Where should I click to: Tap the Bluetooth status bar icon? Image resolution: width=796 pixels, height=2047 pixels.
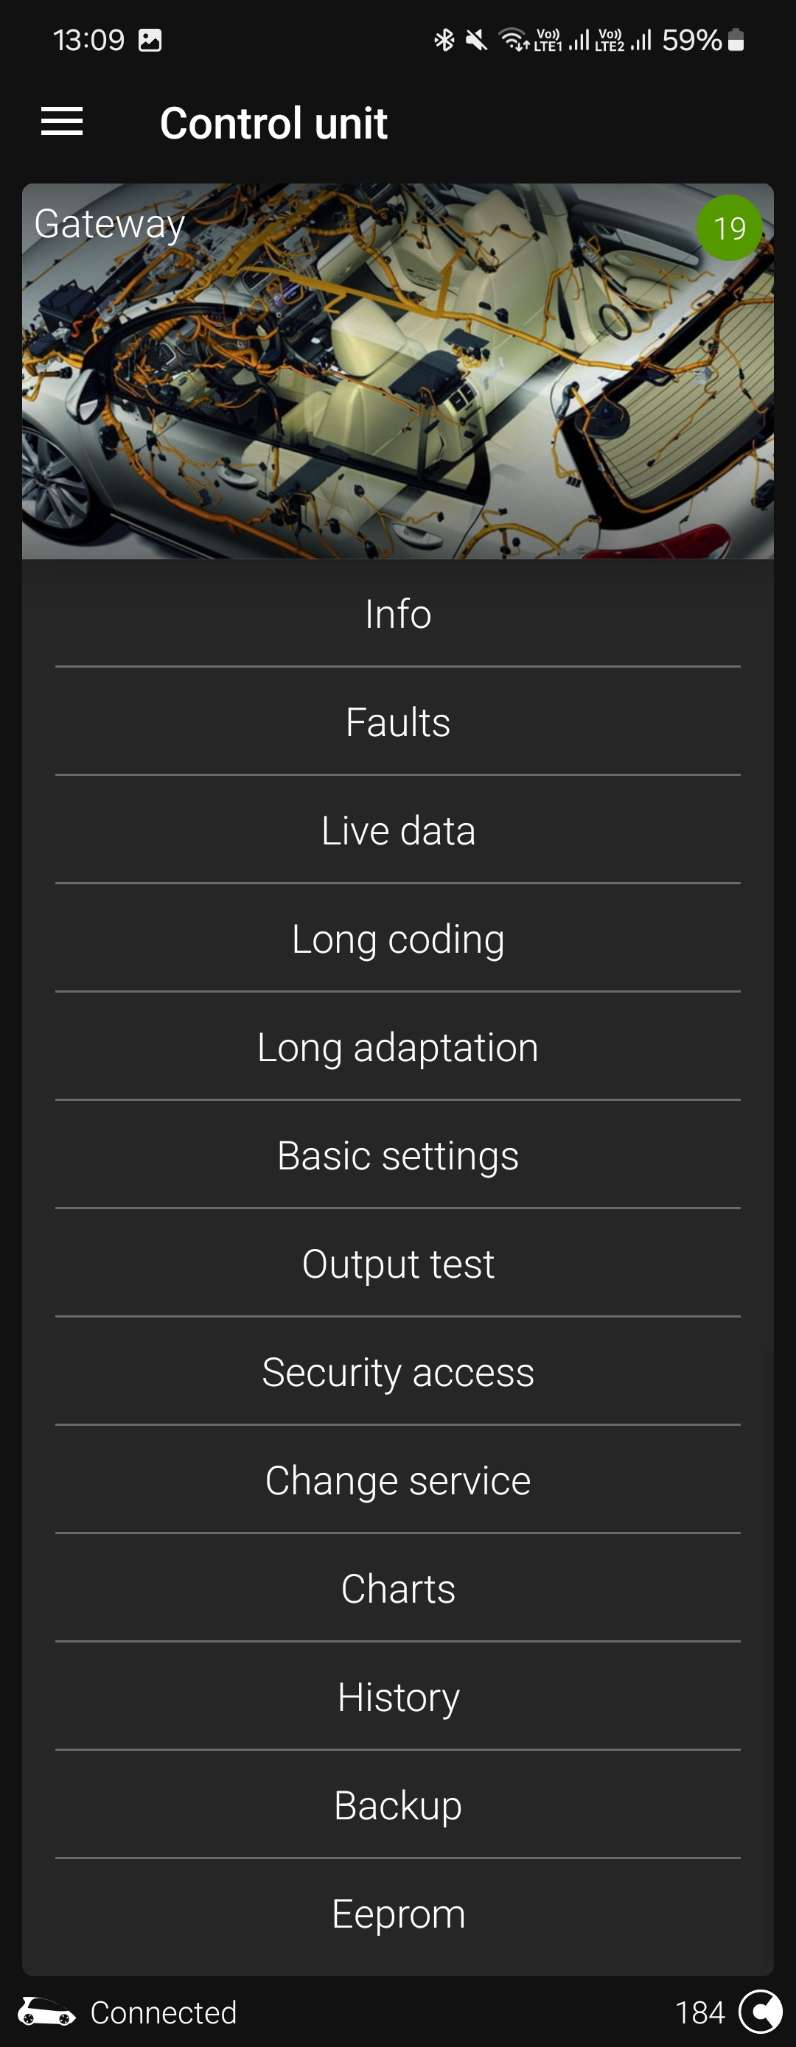pos(444,40)
